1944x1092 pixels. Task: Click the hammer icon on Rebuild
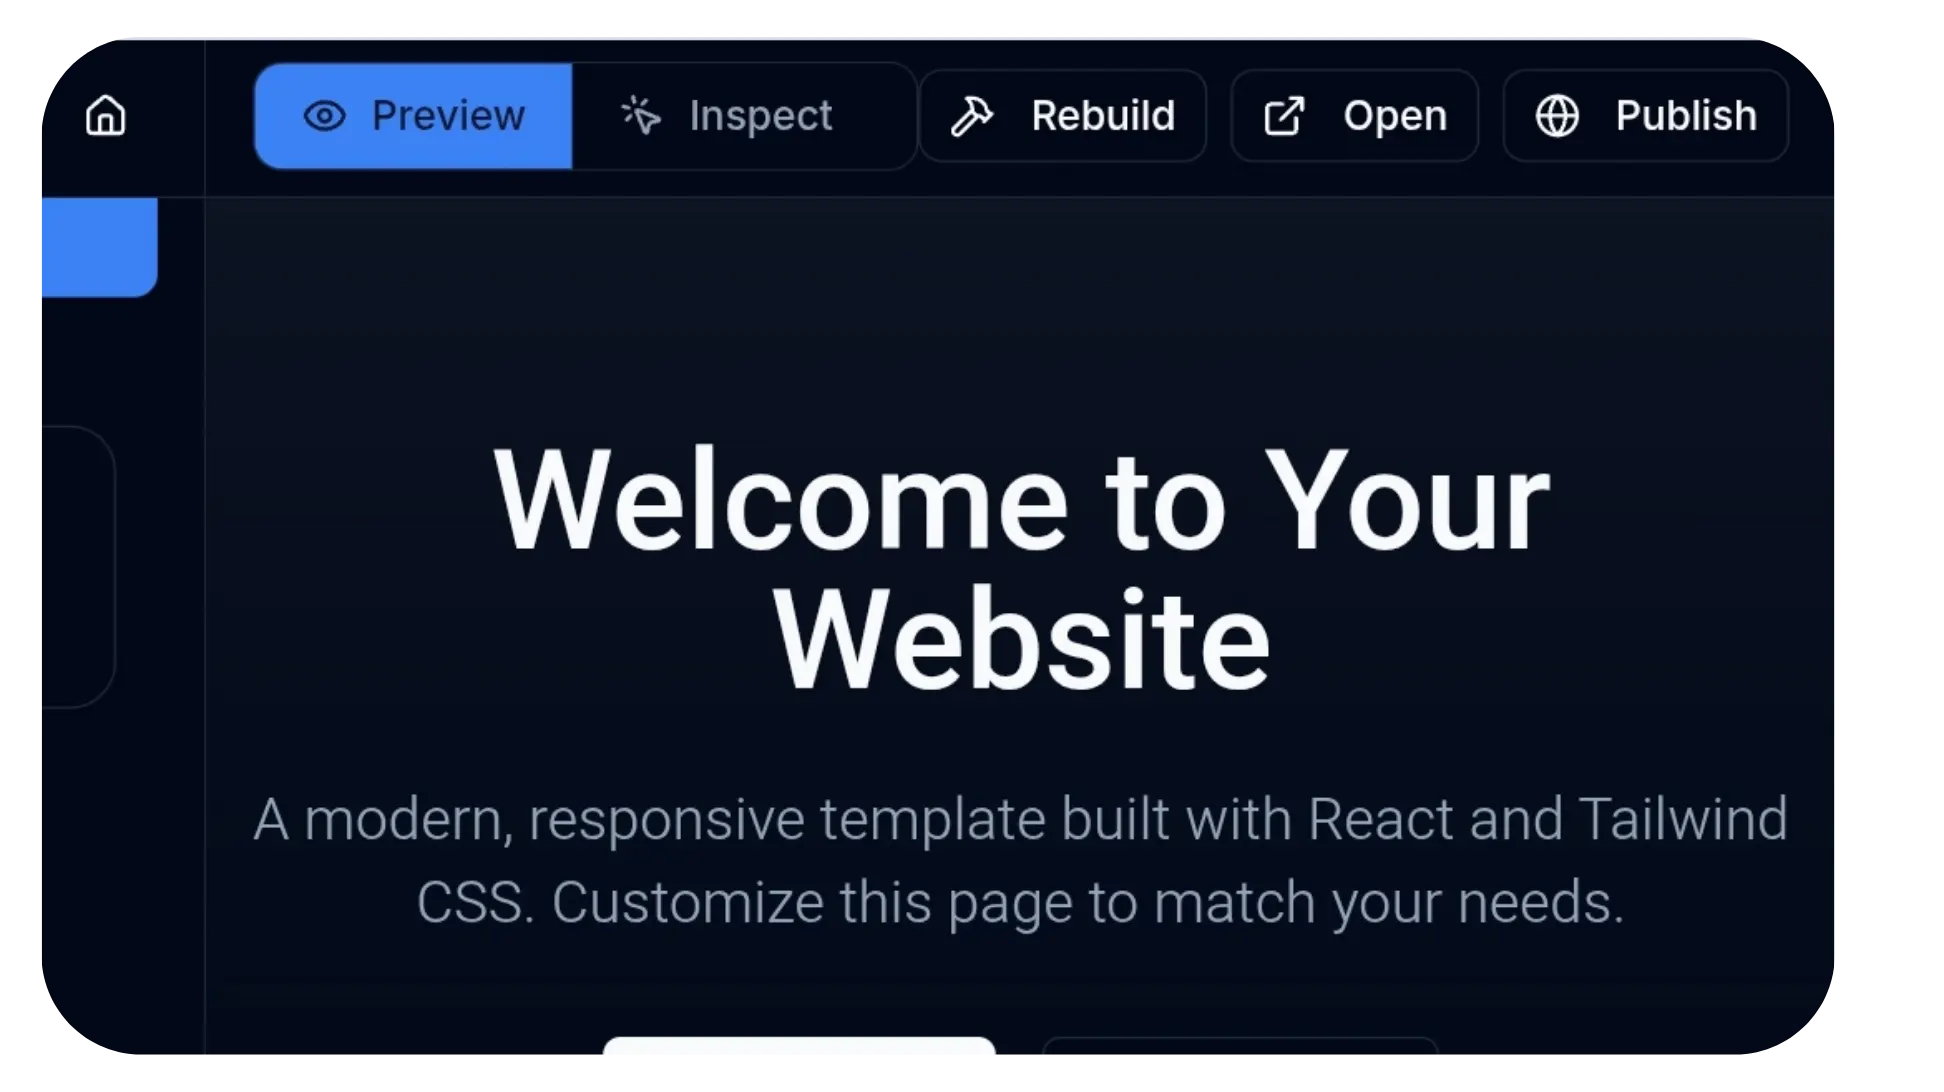pyautogui.click(x=972, y=116)
